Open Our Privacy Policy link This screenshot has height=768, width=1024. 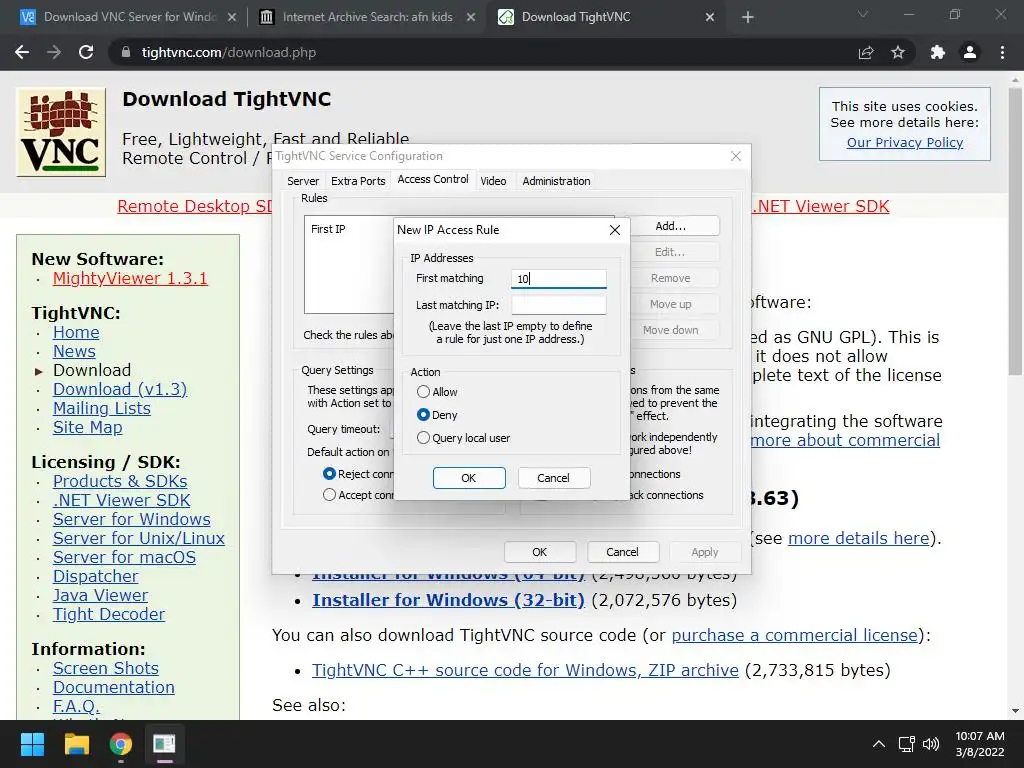(904, 142)
